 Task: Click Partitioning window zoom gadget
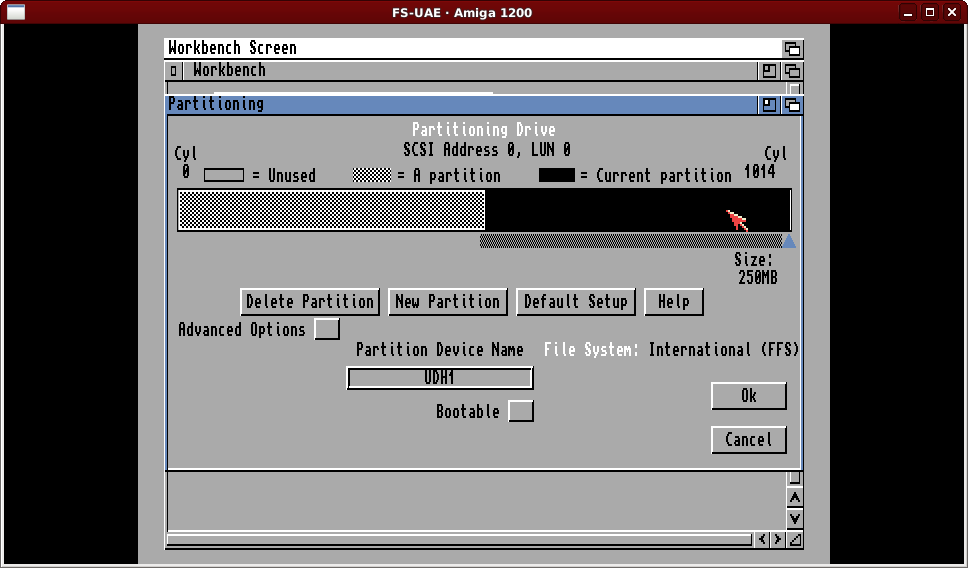[x=769, y=105]
